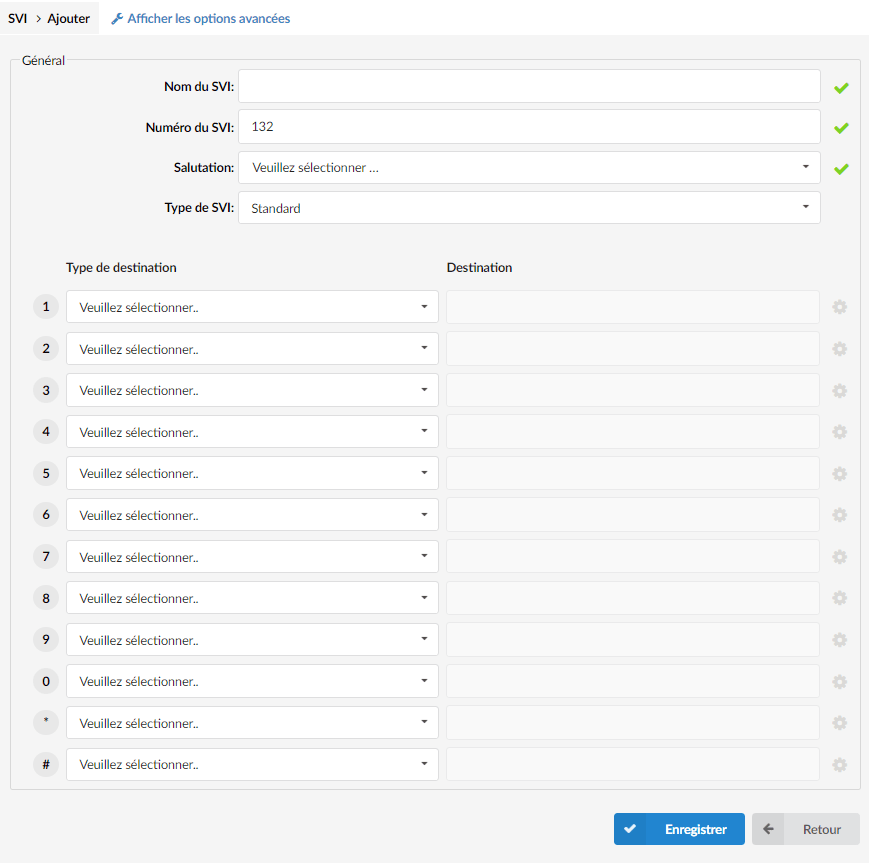Open the Salutation dropdown
This screenshot has height=865, width=869.
point(529,167)
